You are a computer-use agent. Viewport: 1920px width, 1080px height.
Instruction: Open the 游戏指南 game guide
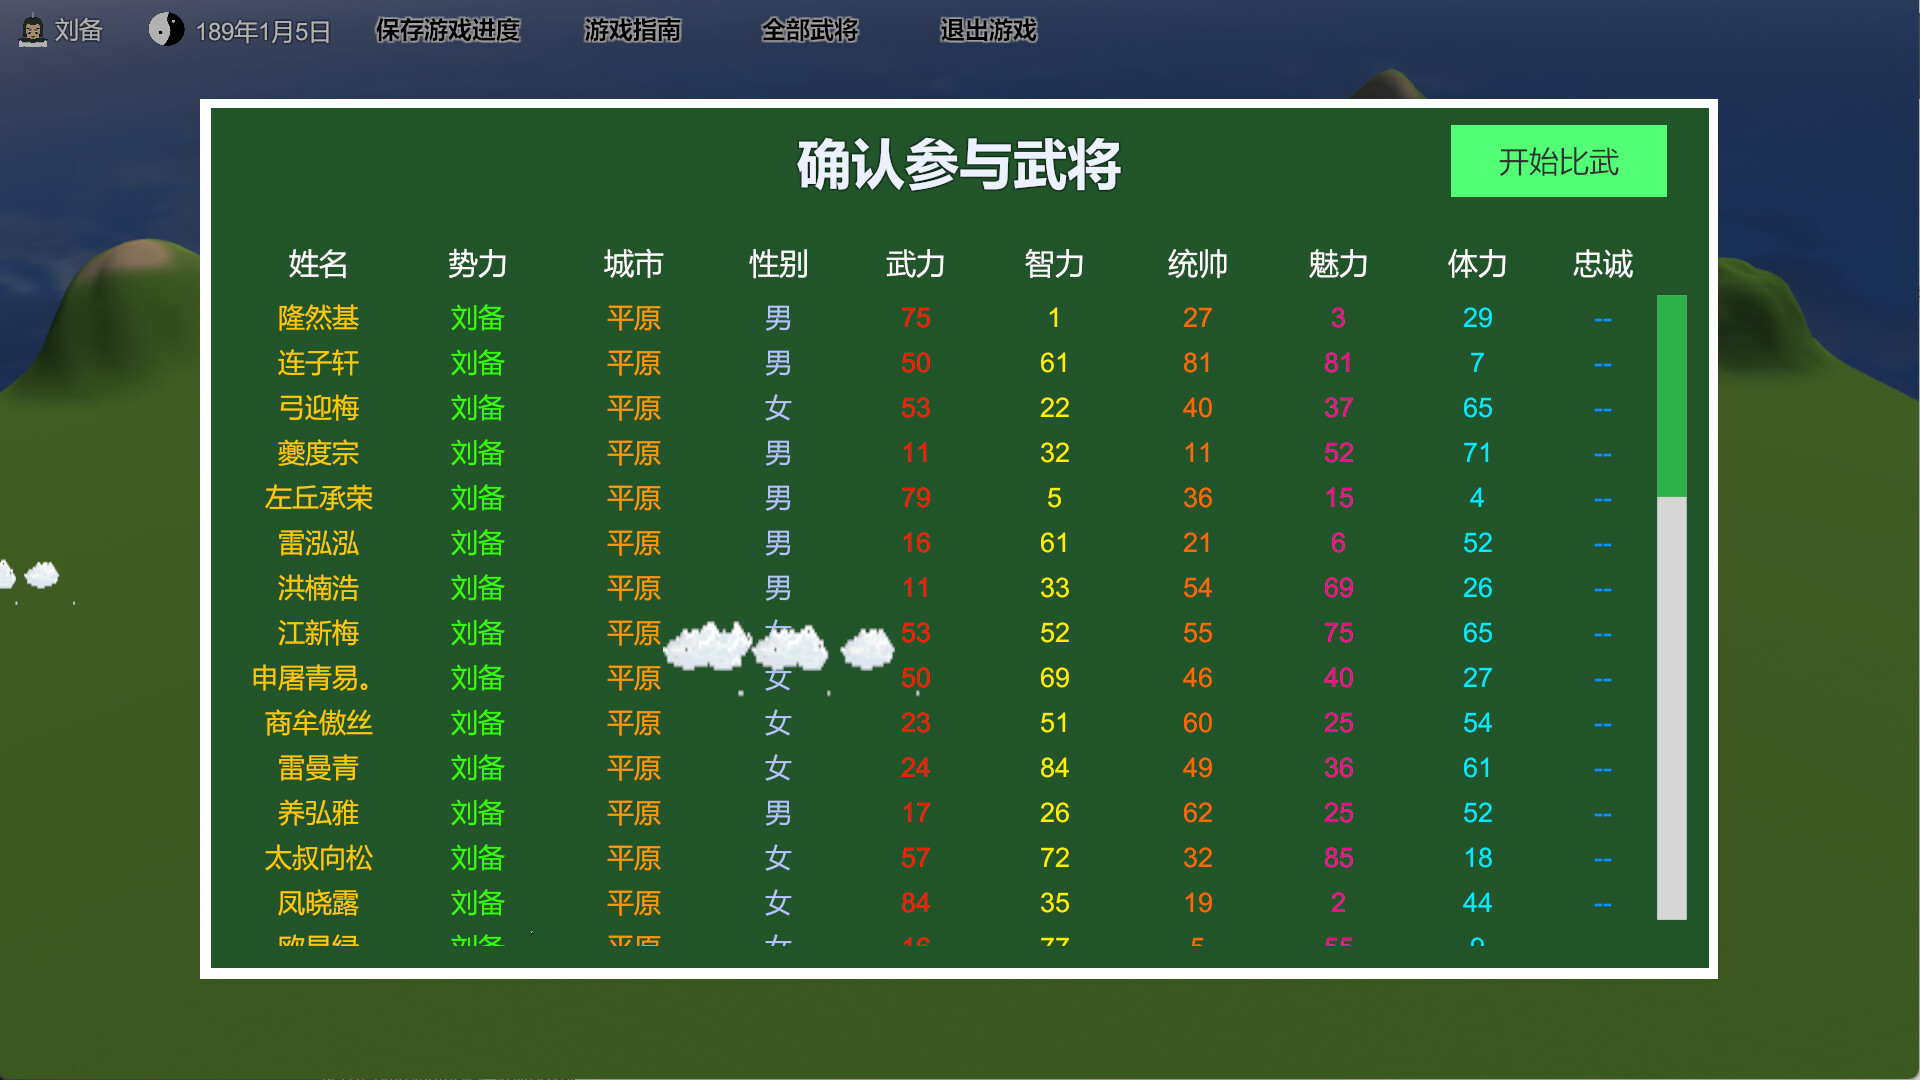[632, 32]
